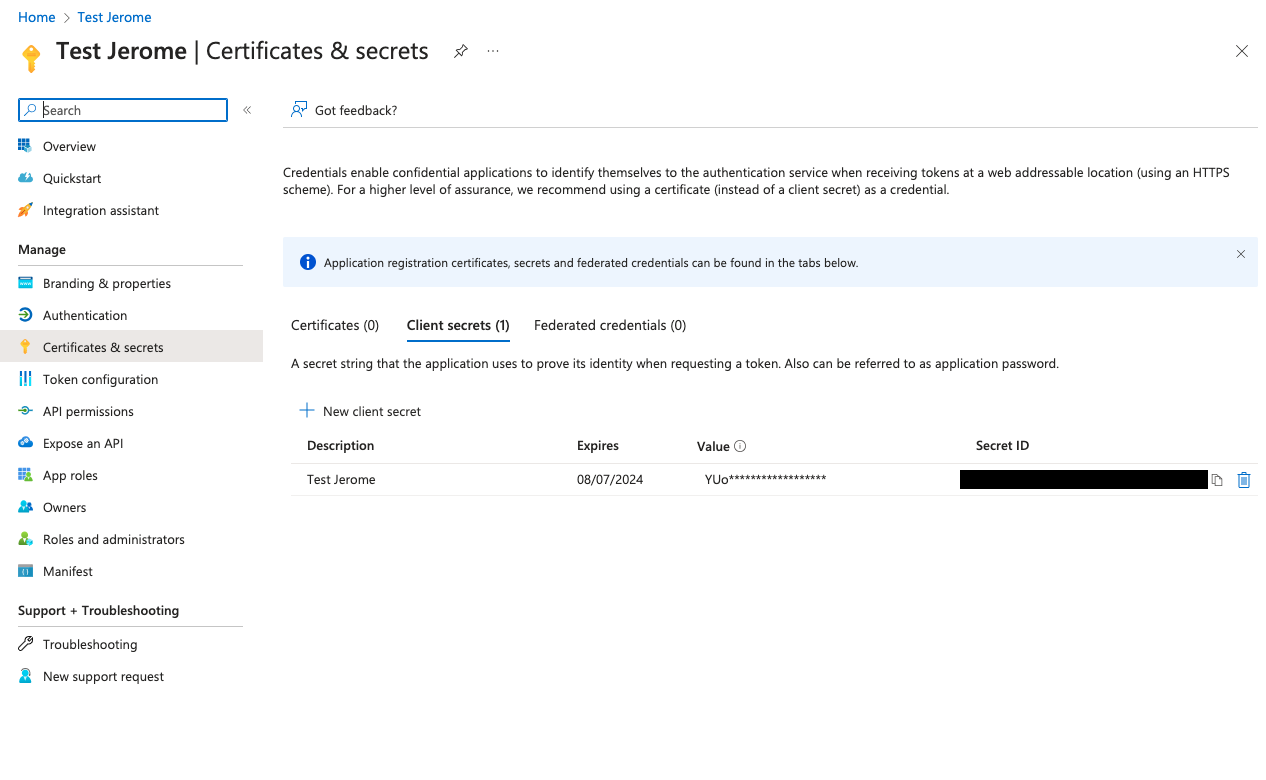Screen dimensions: 1266x780
Task: Click the plus New client secret
Action: coord(360,411)
